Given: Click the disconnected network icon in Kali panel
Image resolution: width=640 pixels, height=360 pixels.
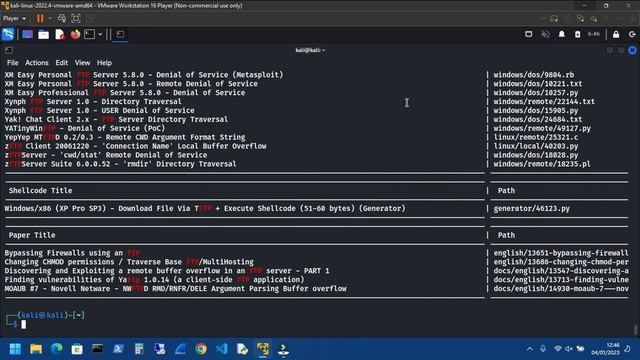Looking at the screenshot, I should pos(545,34).
